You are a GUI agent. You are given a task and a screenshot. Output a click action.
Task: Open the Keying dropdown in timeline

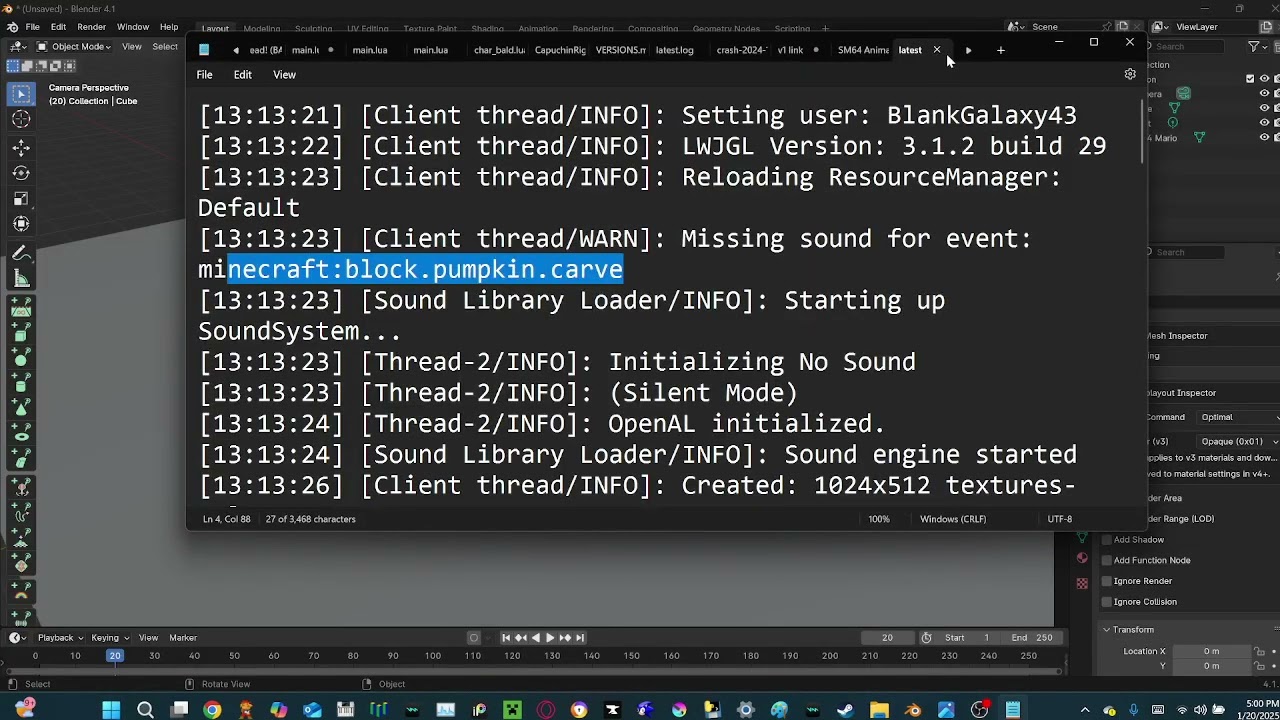pos(109,638)
